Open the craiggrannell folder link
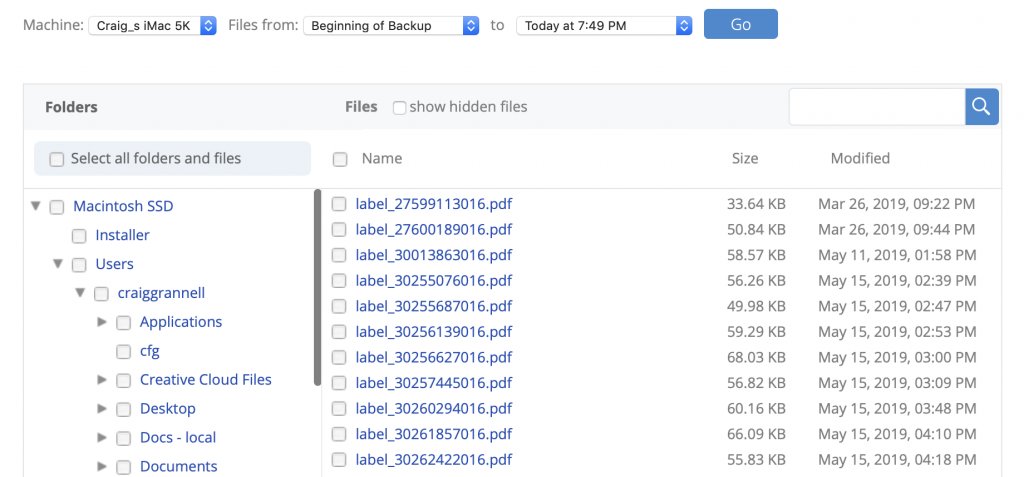 click(161, 293)
